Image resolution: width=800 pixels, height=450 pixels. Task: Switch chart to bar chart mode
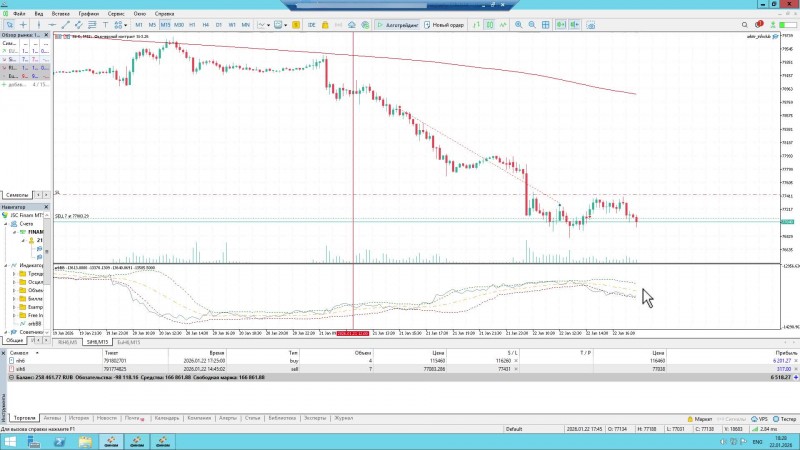click(x=476, y=24)
